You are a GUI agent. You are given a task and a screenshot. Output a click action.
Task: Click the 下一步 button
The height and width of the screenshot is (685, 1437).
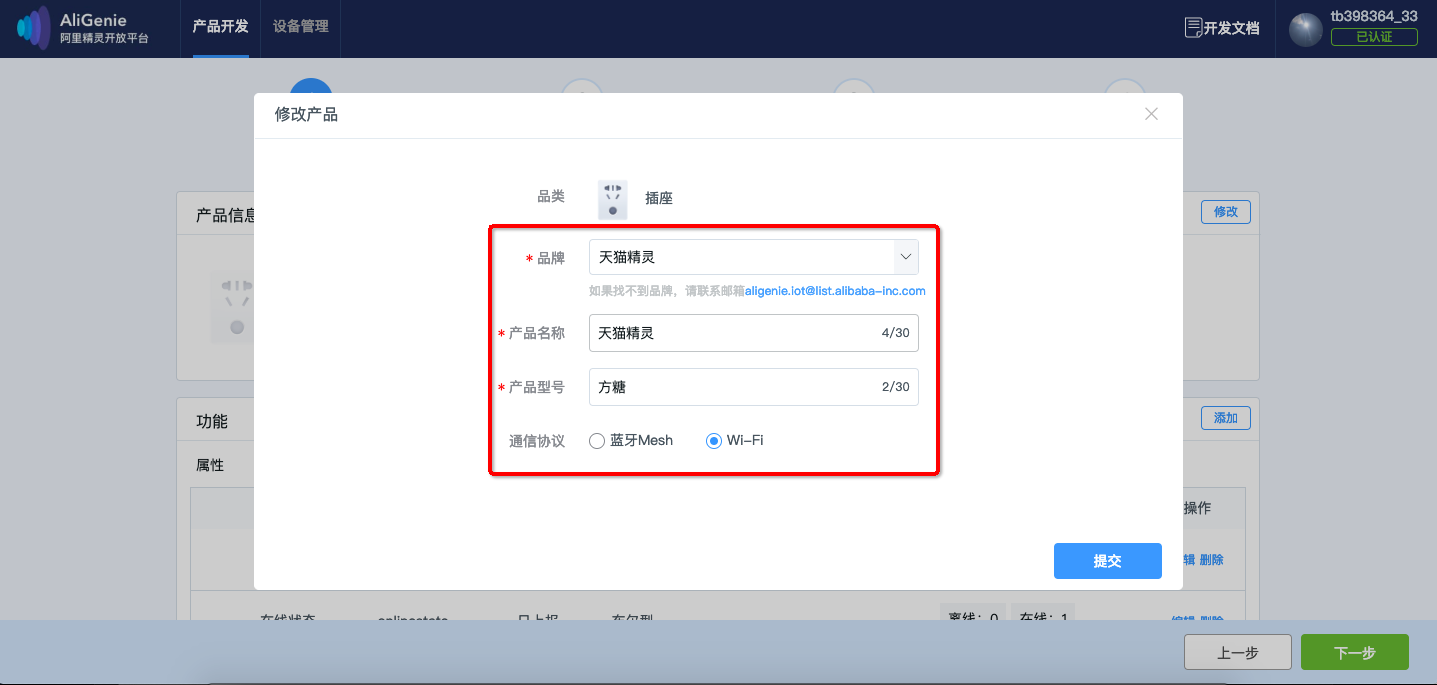click(x=1354, y=653)
